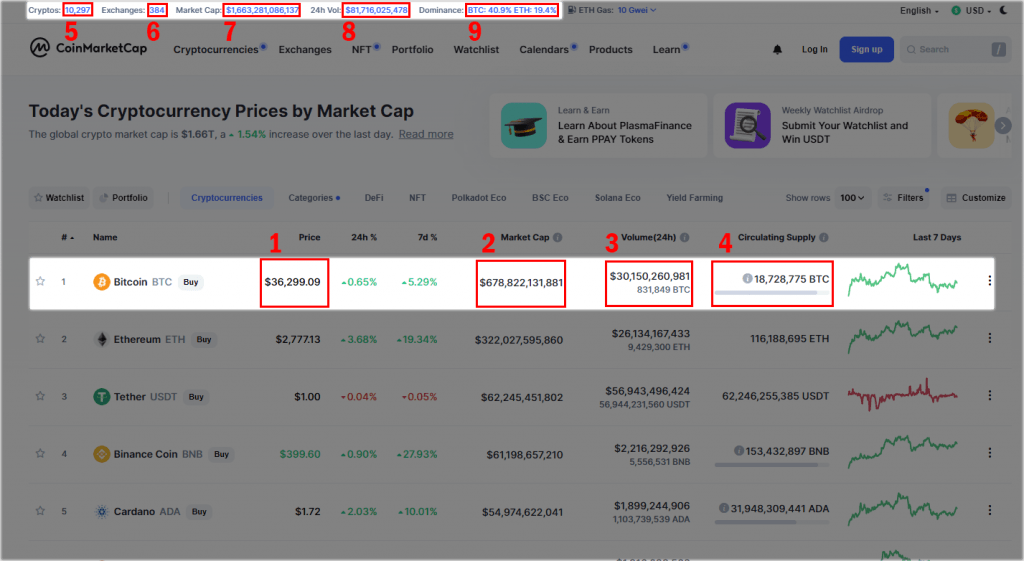Select the Yield Farming tab
This screenshot has width=1024, height=561.
(x=694, y=198)
